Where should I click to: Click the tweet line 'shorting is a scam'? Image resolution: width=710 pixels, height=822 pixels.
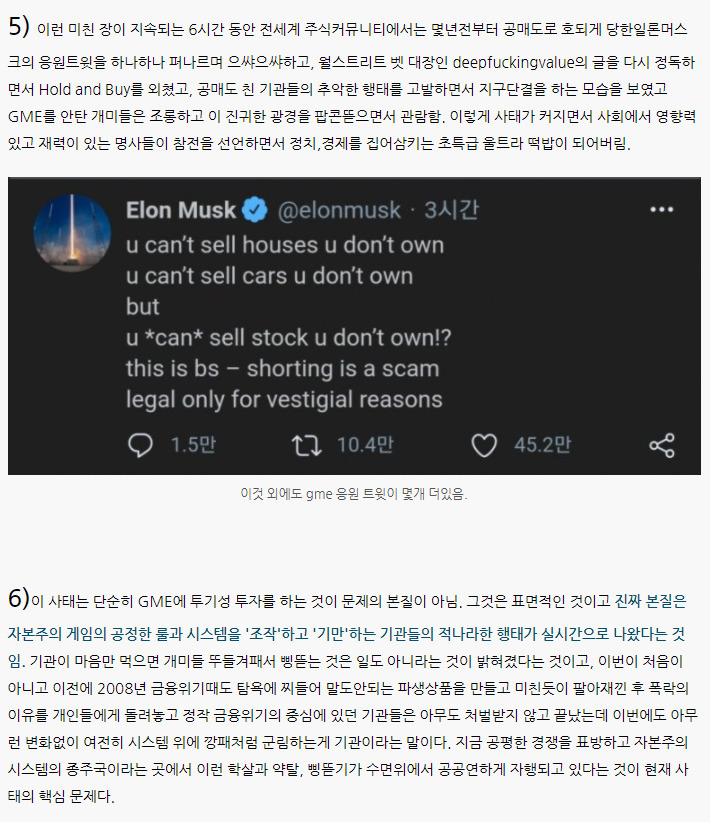pos(282,368)
